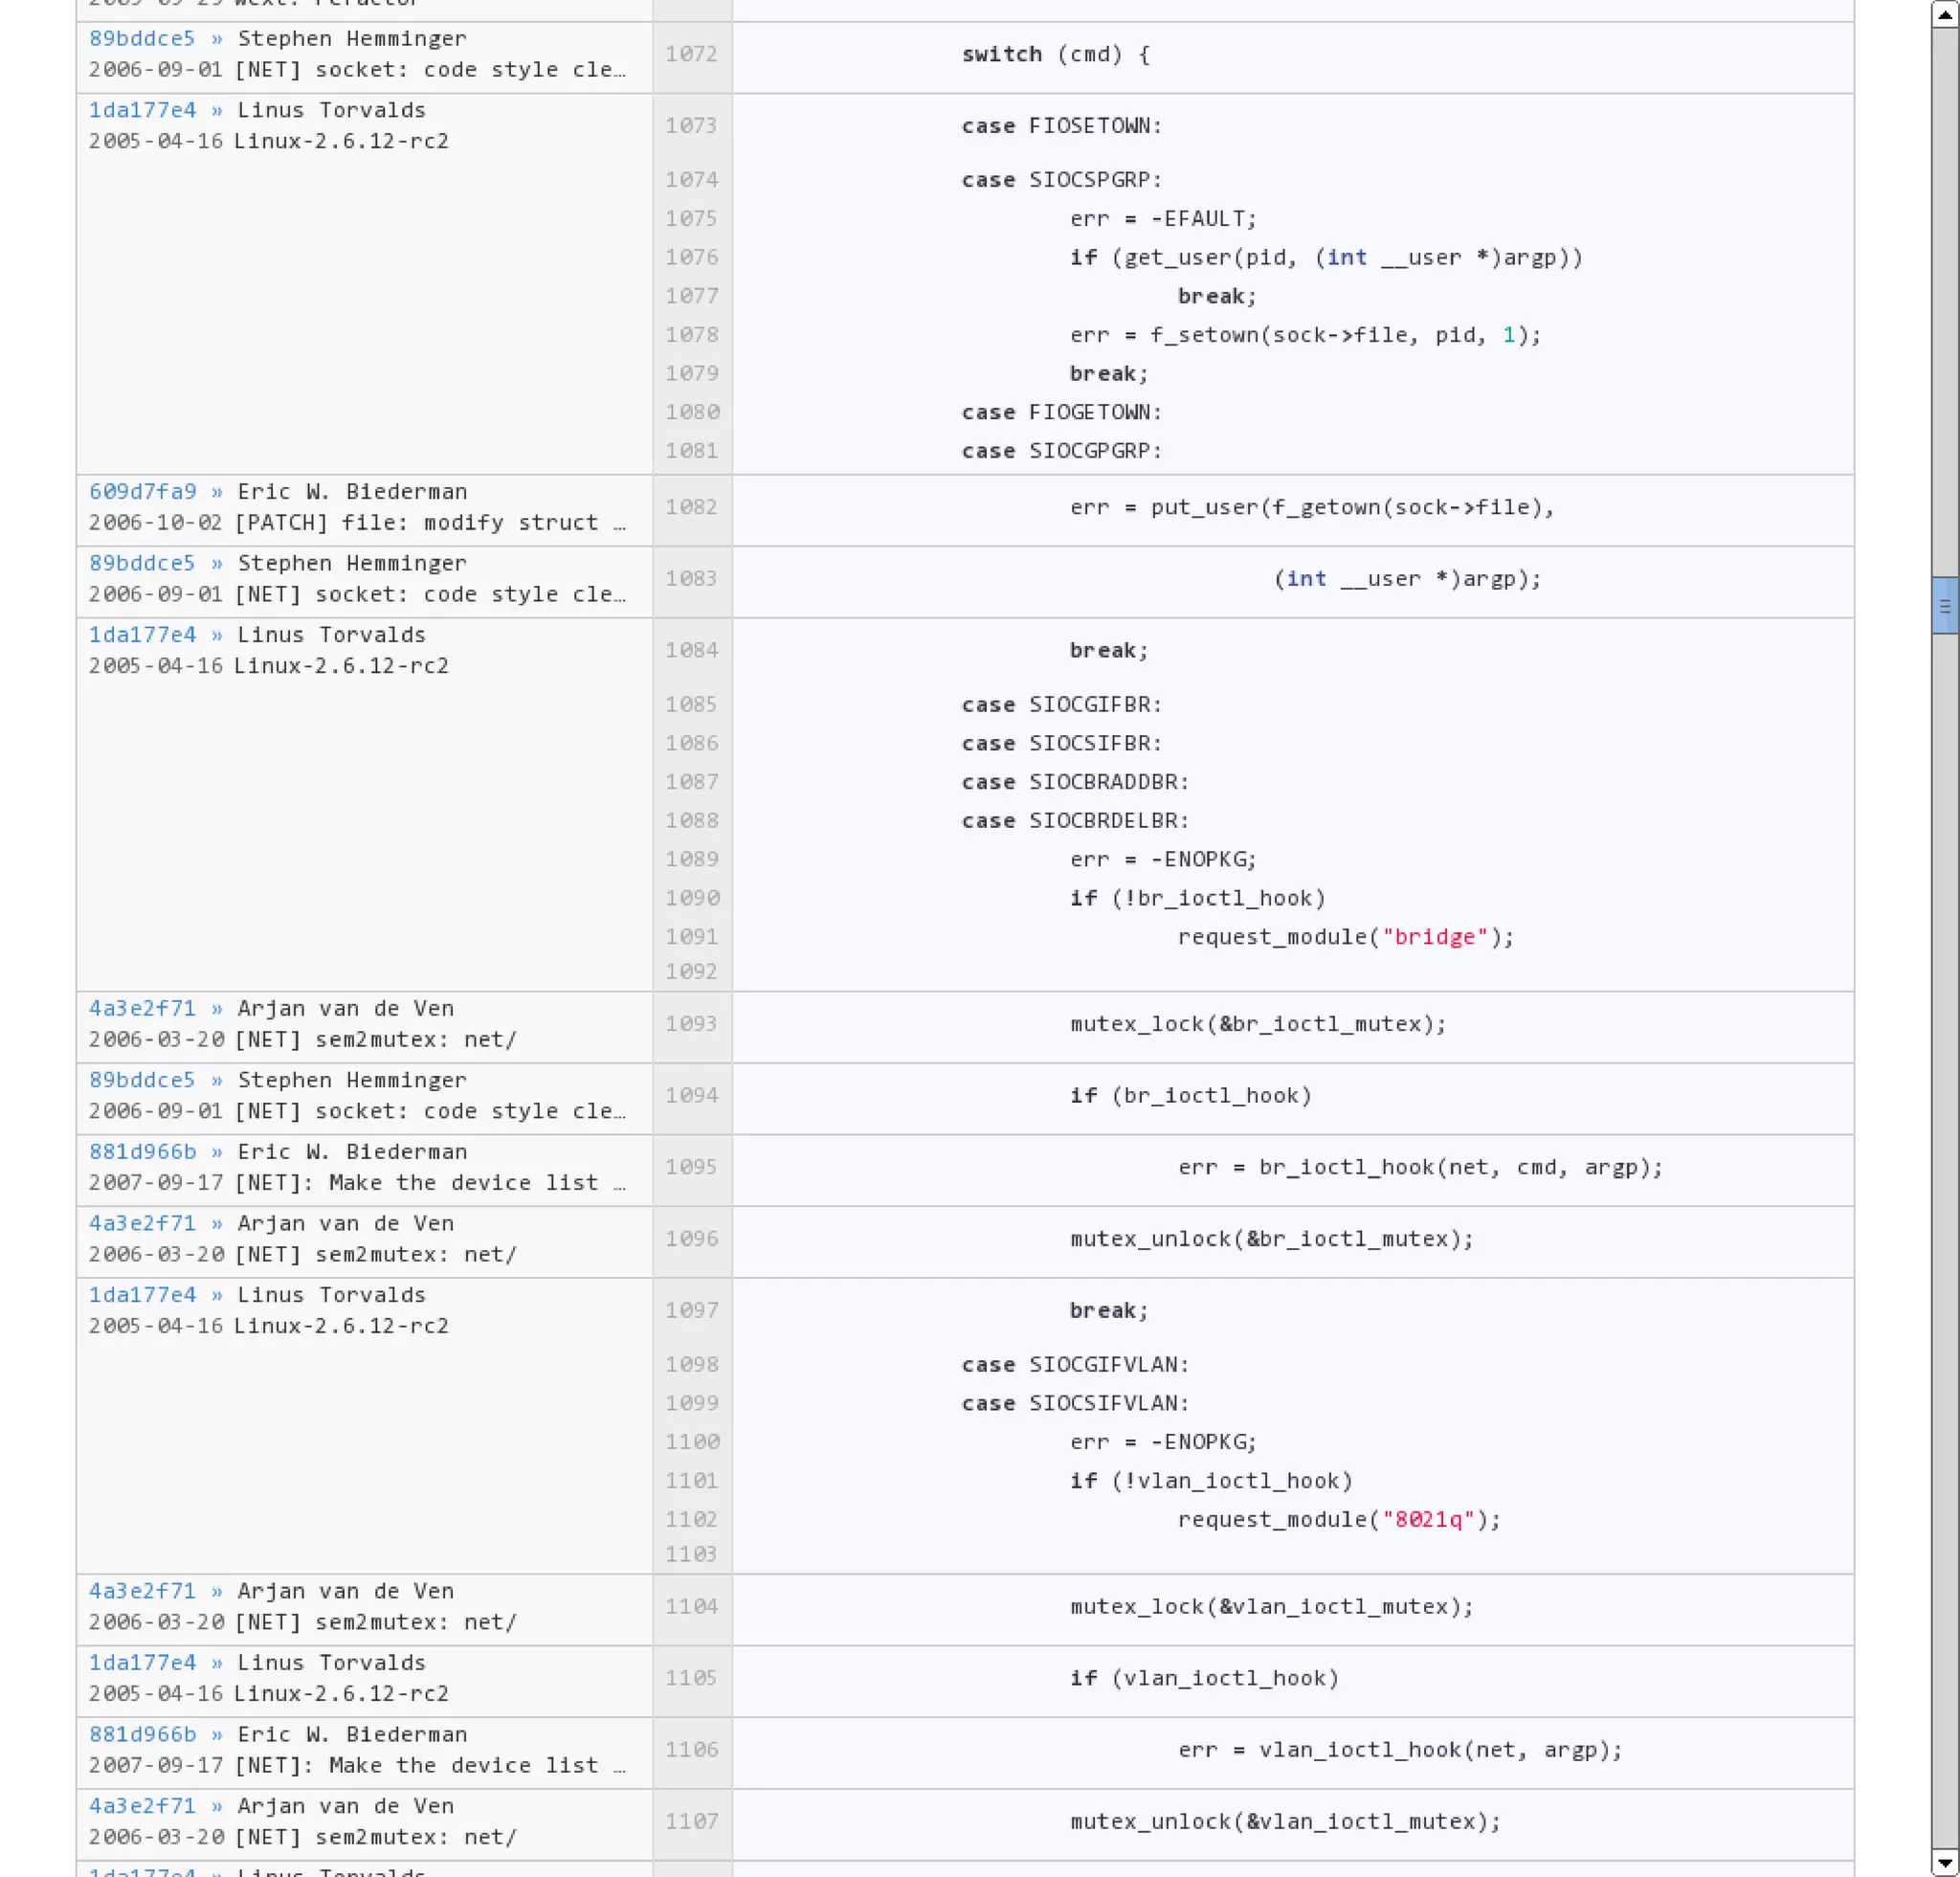The width and height of the screenshot is (1960, 1877).
Task: Open commit 1da177e4 beside line 1073
Action: coord(142,110)
